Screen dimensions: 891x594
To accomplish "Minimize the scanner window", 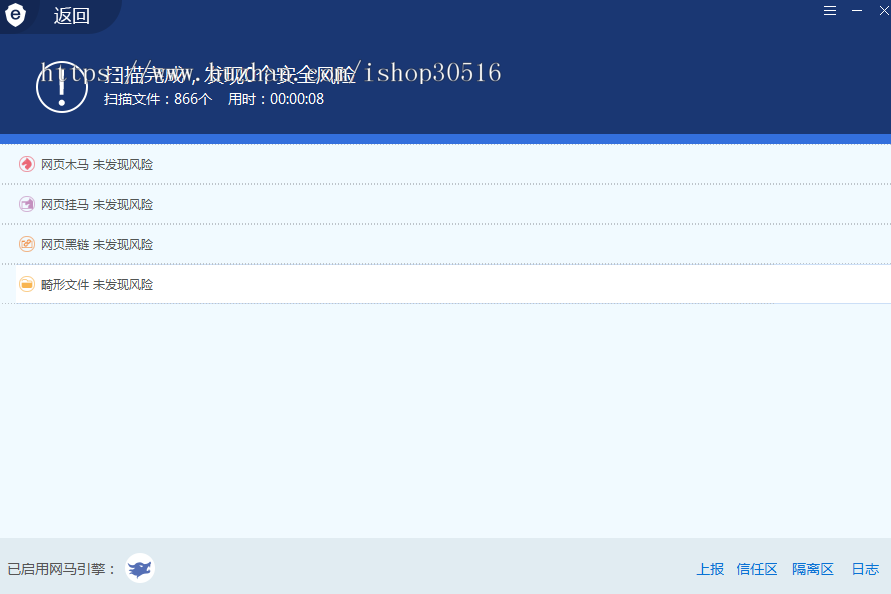I will pyautogui.click(x=857, y=11).
